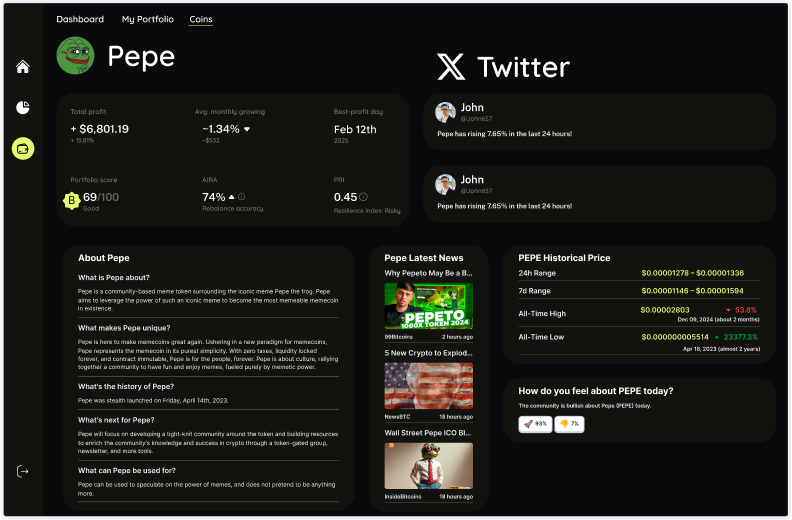Click the @John657 handle in second tweet
Image resolution: width=792 pixels, height=520 pixels.
click(x=476, y=191)
